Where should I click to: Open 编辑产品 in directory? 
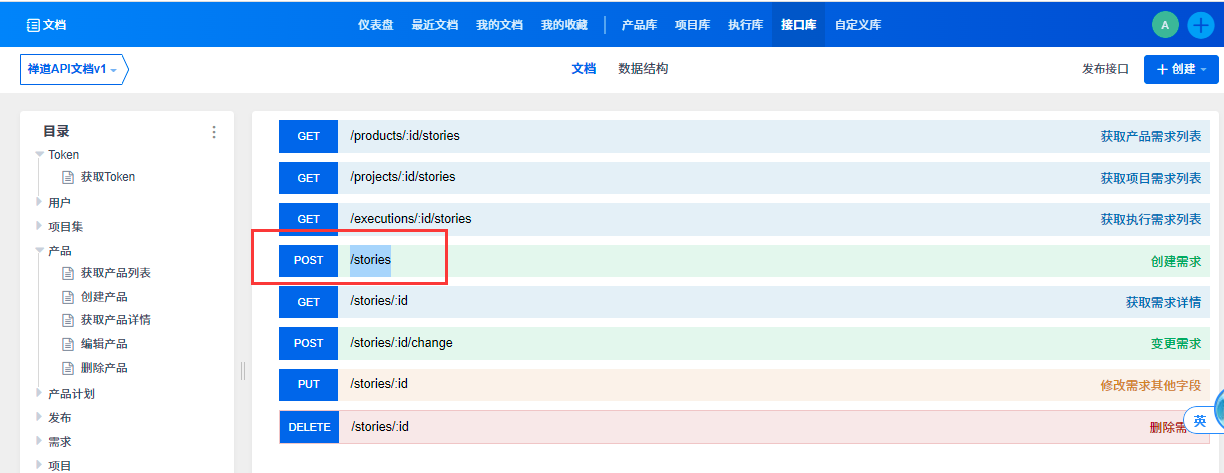[x=104, y=344]
